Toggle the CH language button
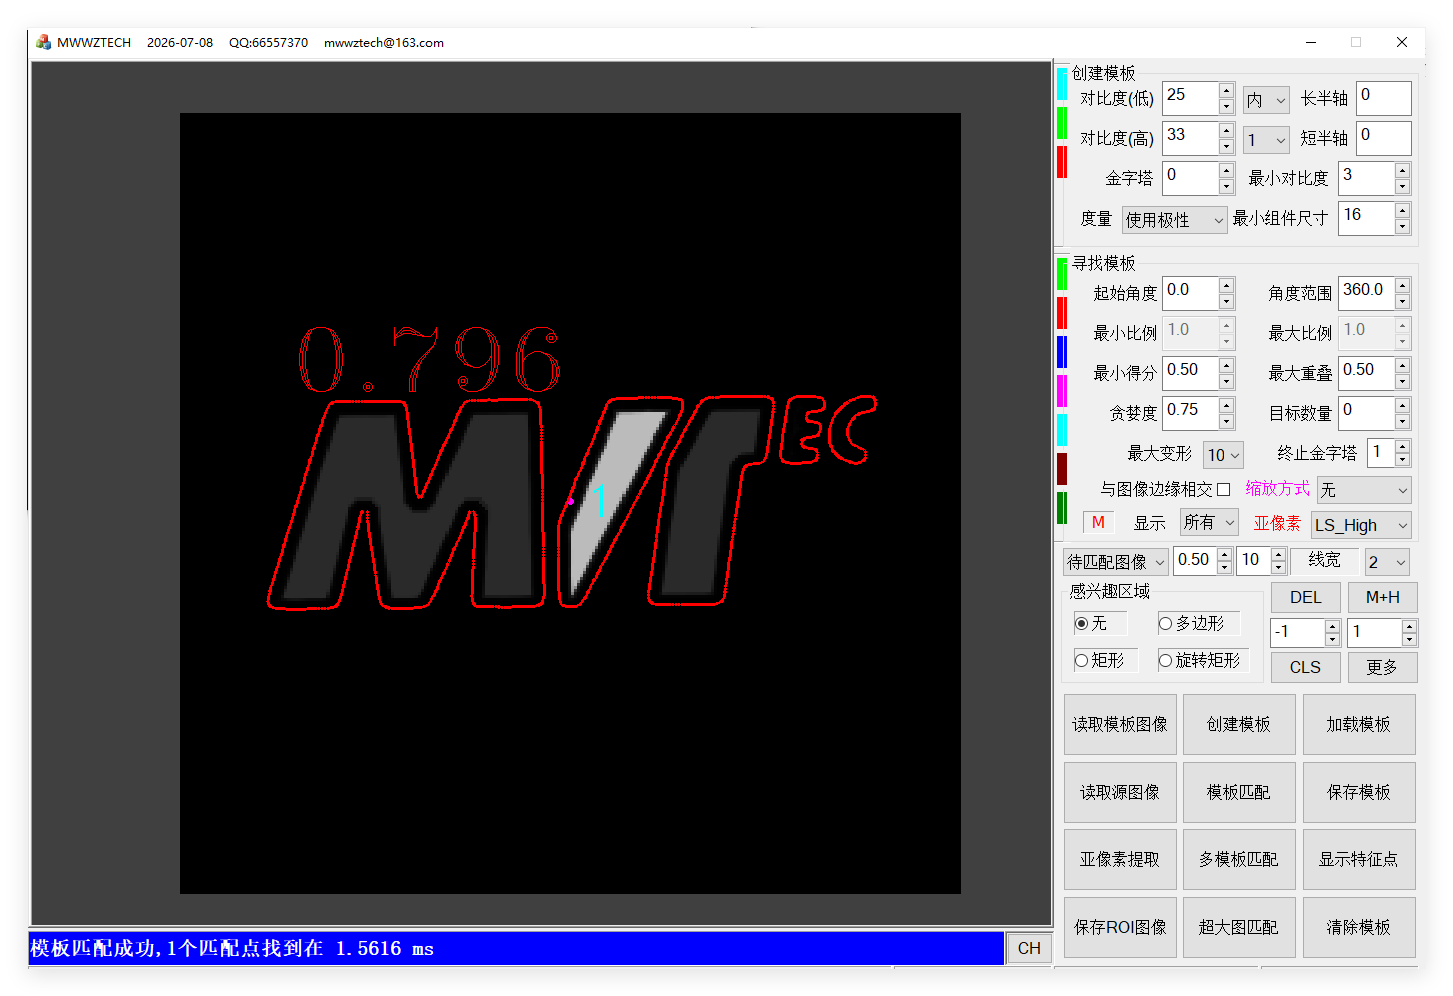The width and height of the screenshot is (1453, 996). click(1029, 948)
